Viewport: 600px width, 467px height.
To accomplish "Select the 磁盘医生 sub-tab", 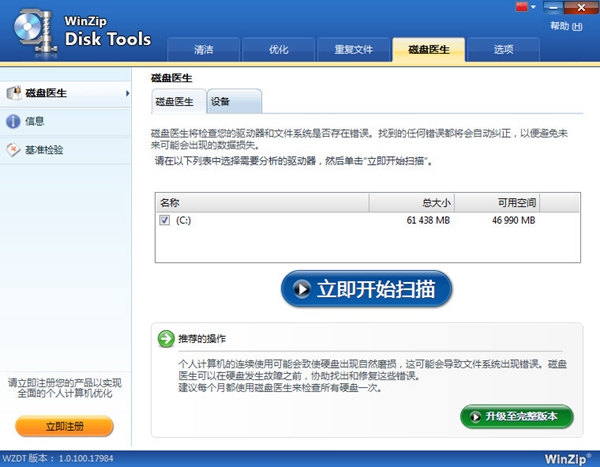I will click(x=179, y=101).
